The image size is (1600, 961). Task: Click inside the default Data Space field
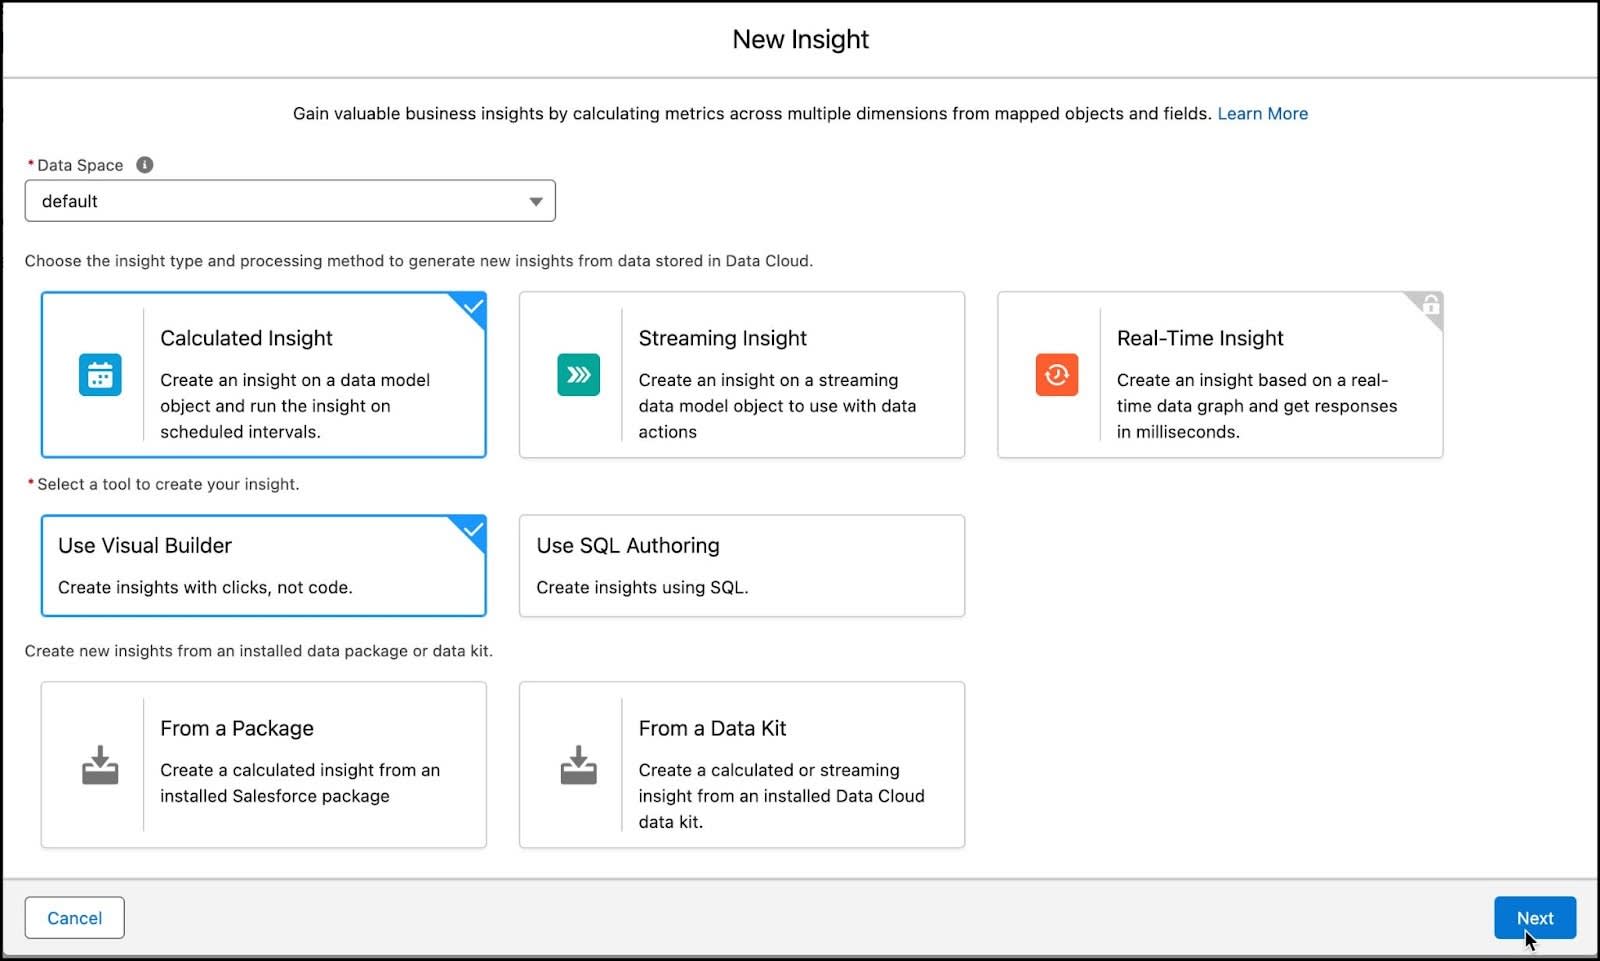pyautogui.click(x=250, y=200)
